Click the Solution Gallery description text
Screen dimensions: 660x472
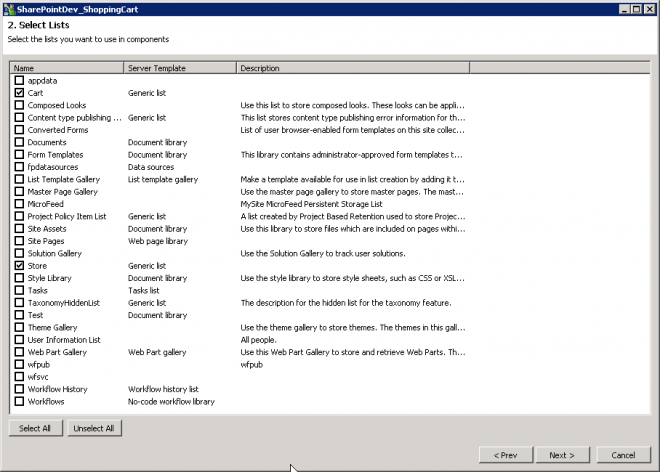click(x=323, y=253)
